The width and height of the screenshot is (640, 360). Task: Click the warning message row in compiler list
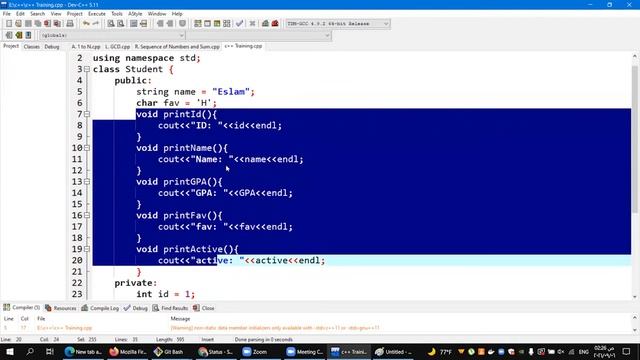point(317,328)
